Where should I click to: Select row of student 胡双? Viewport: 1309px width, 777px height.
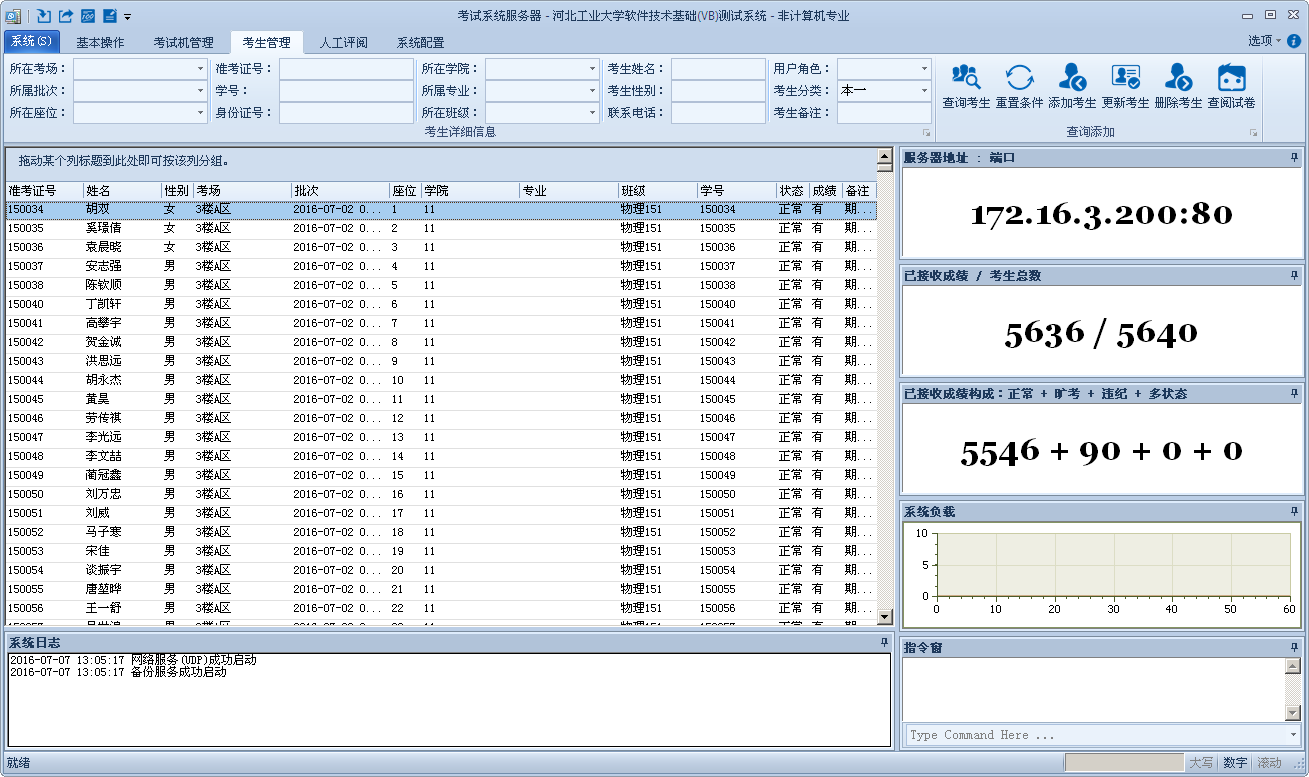coord(441,211)
